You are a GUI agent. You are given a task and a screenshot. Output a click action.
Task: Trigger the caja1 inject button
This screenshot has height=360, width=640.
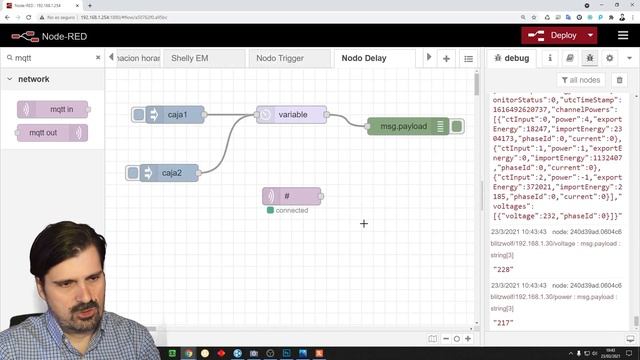(138, 115)
